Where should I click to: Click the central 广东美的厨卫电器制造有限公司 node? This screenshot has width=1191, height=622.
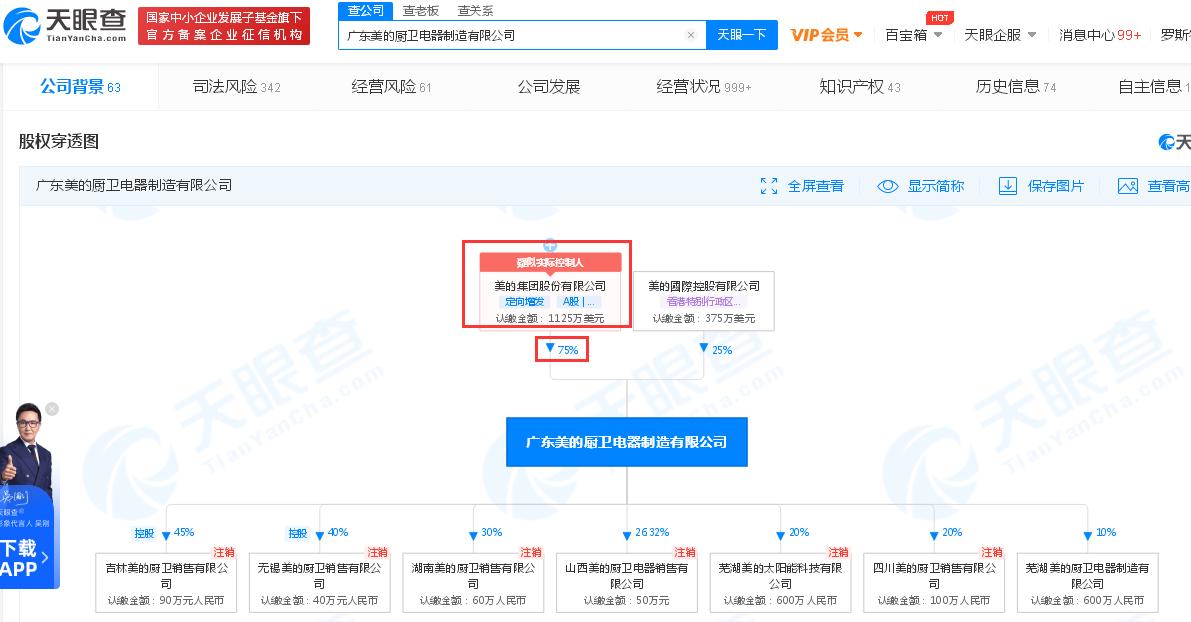click(627, 442)
